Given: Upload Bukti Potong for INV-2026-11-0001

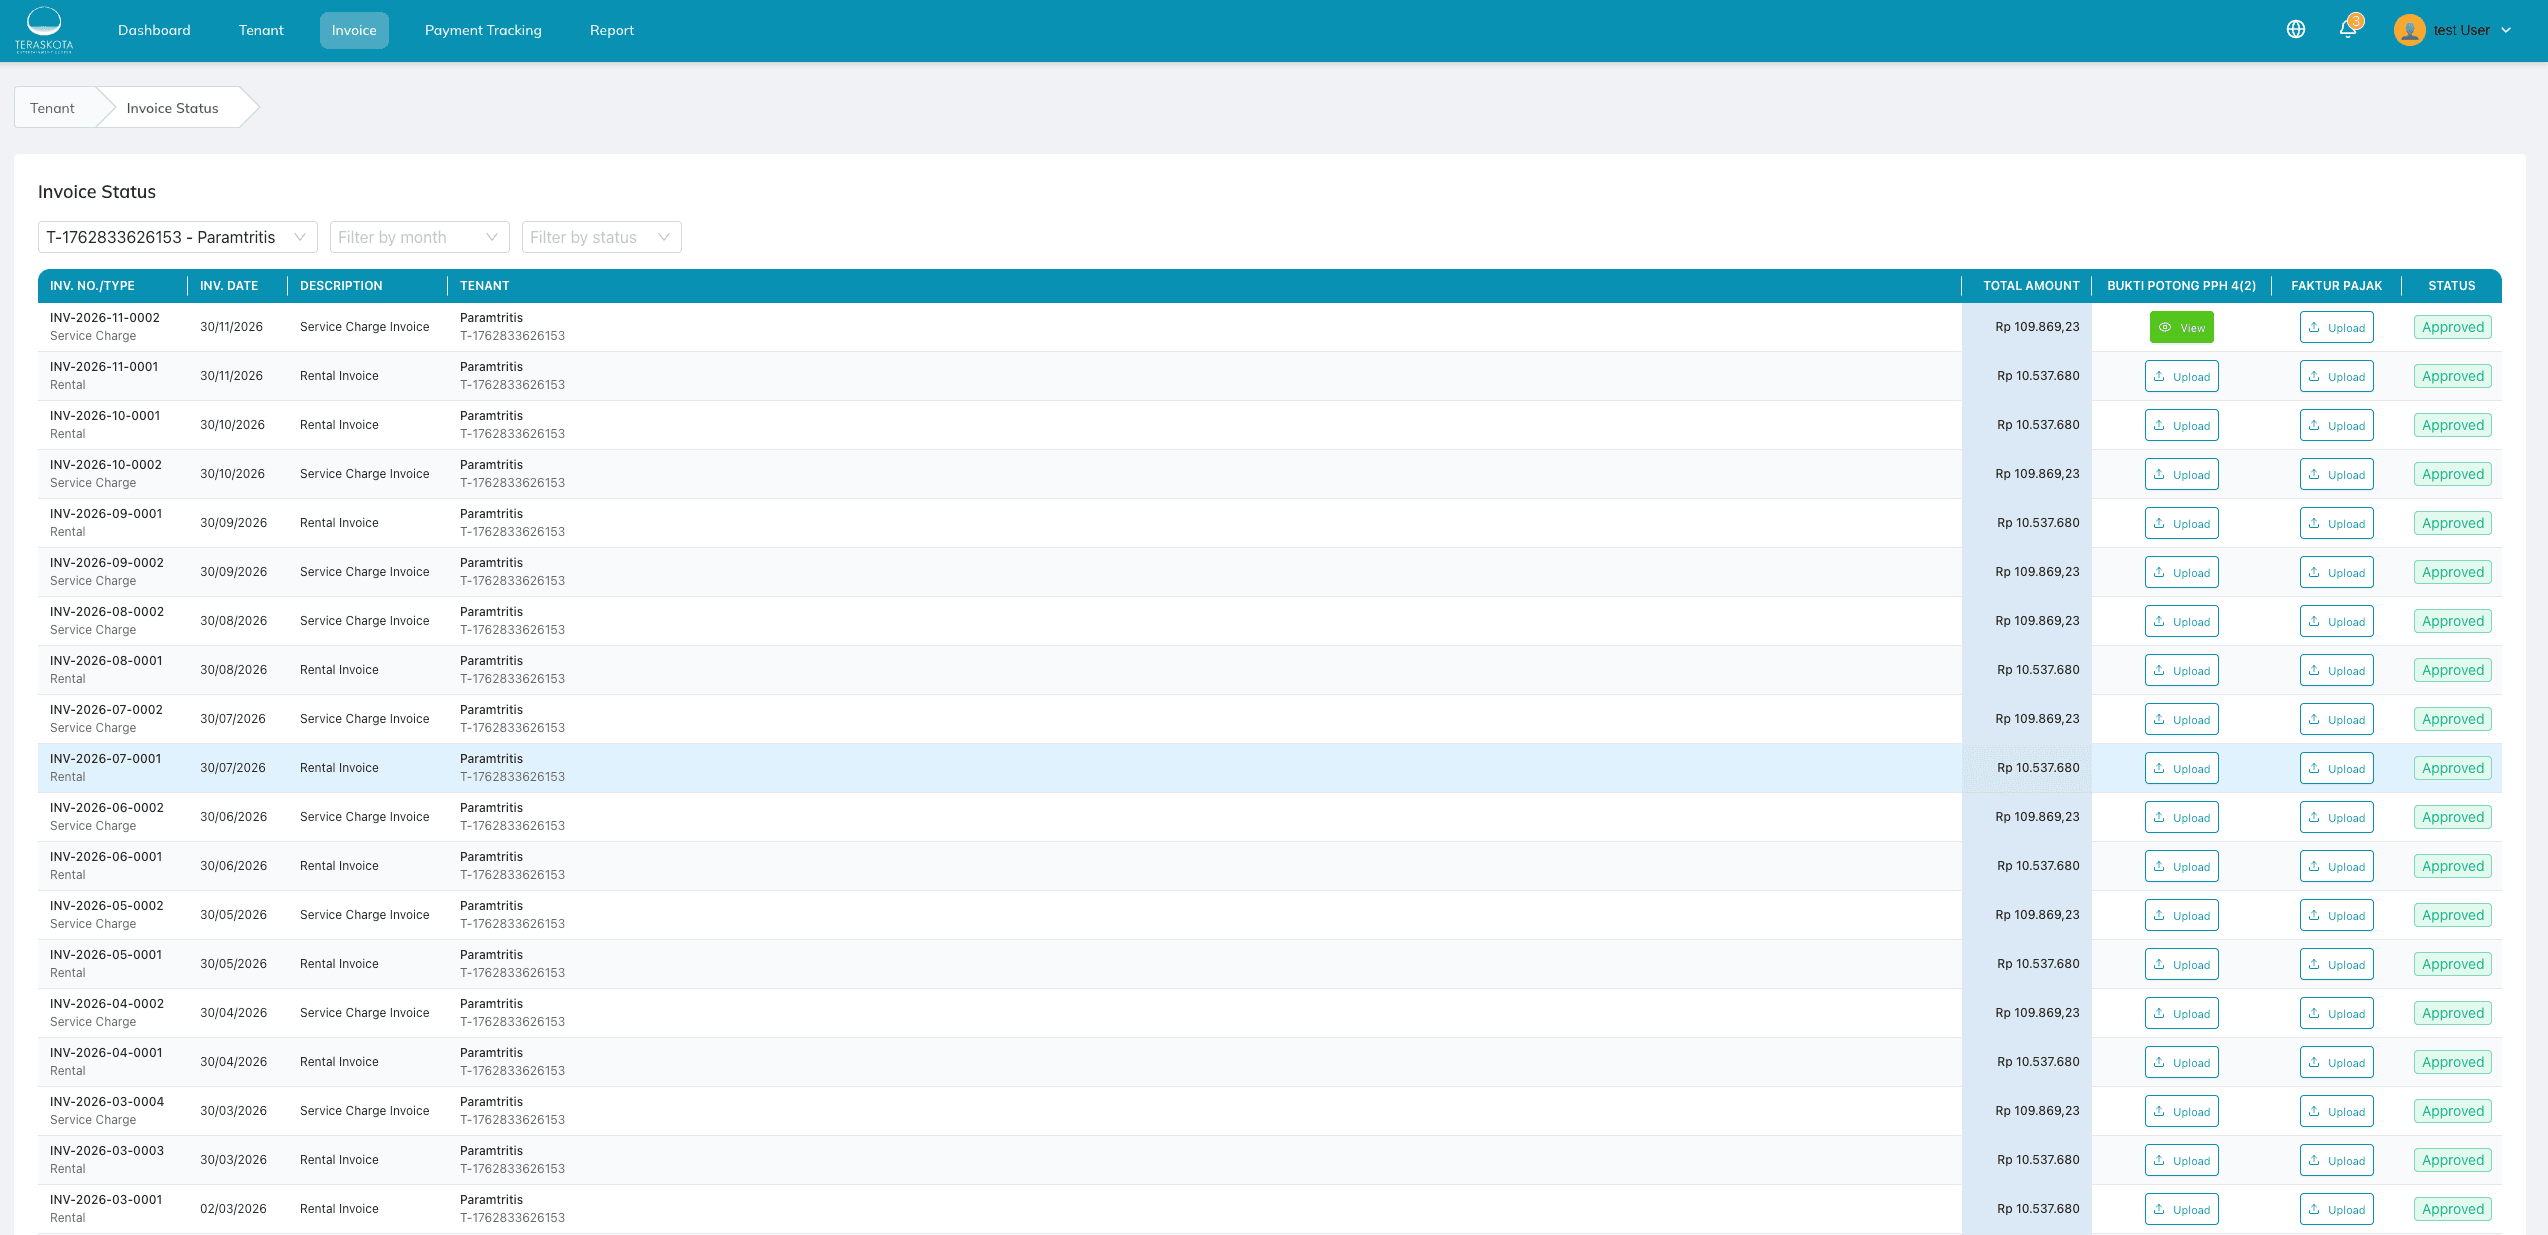Looking at the screenshot, I should [2181, 377].
